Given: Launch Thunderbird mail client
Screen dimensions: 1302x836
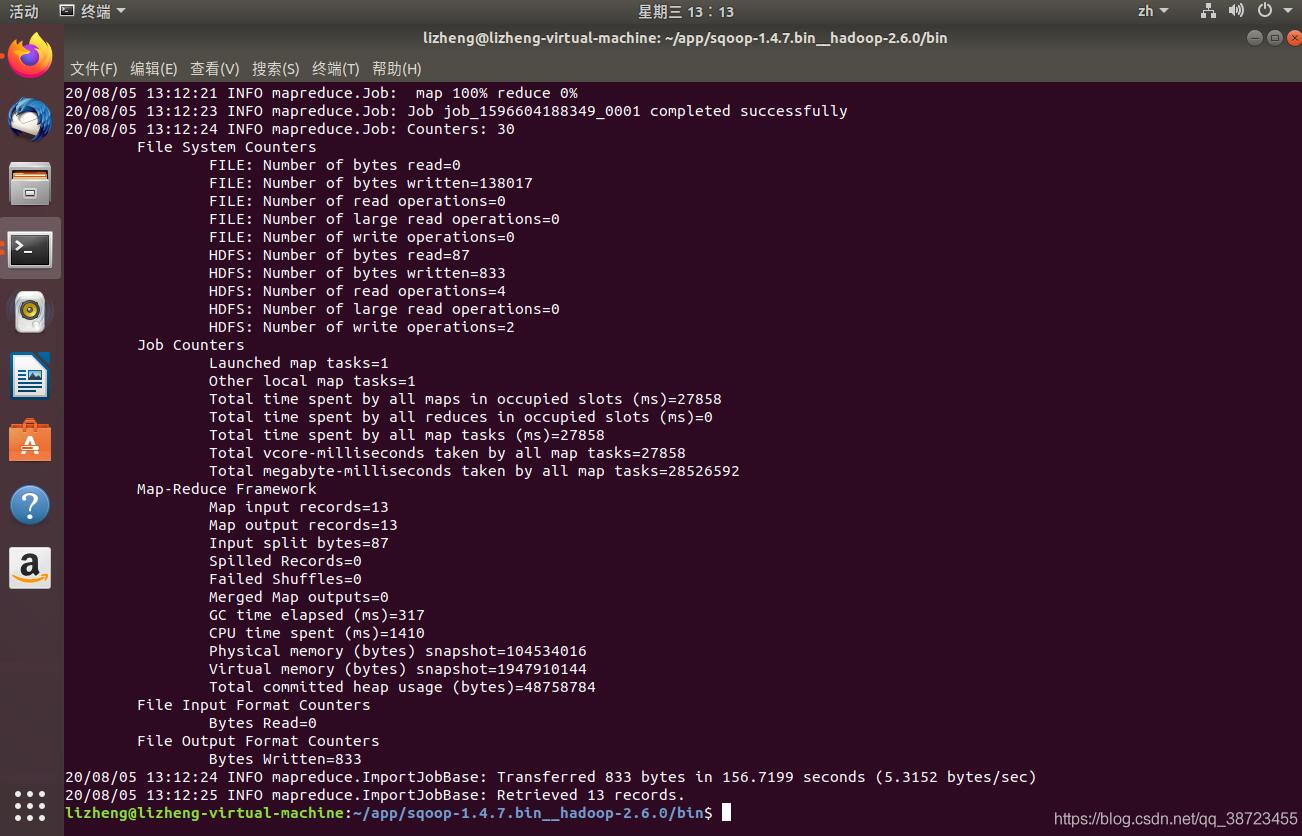Looking at the screenshot, I should (30, 120).
